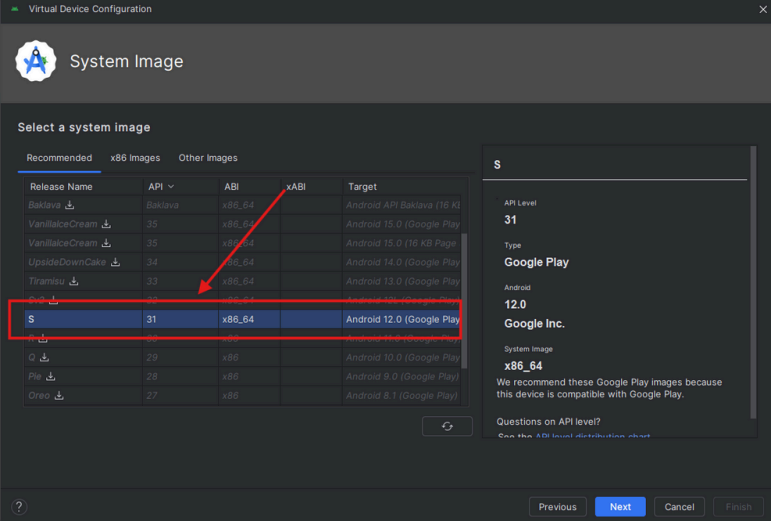Screen dimensions: 778x521
Task: Click the Target column header
Action: (401, 187)
